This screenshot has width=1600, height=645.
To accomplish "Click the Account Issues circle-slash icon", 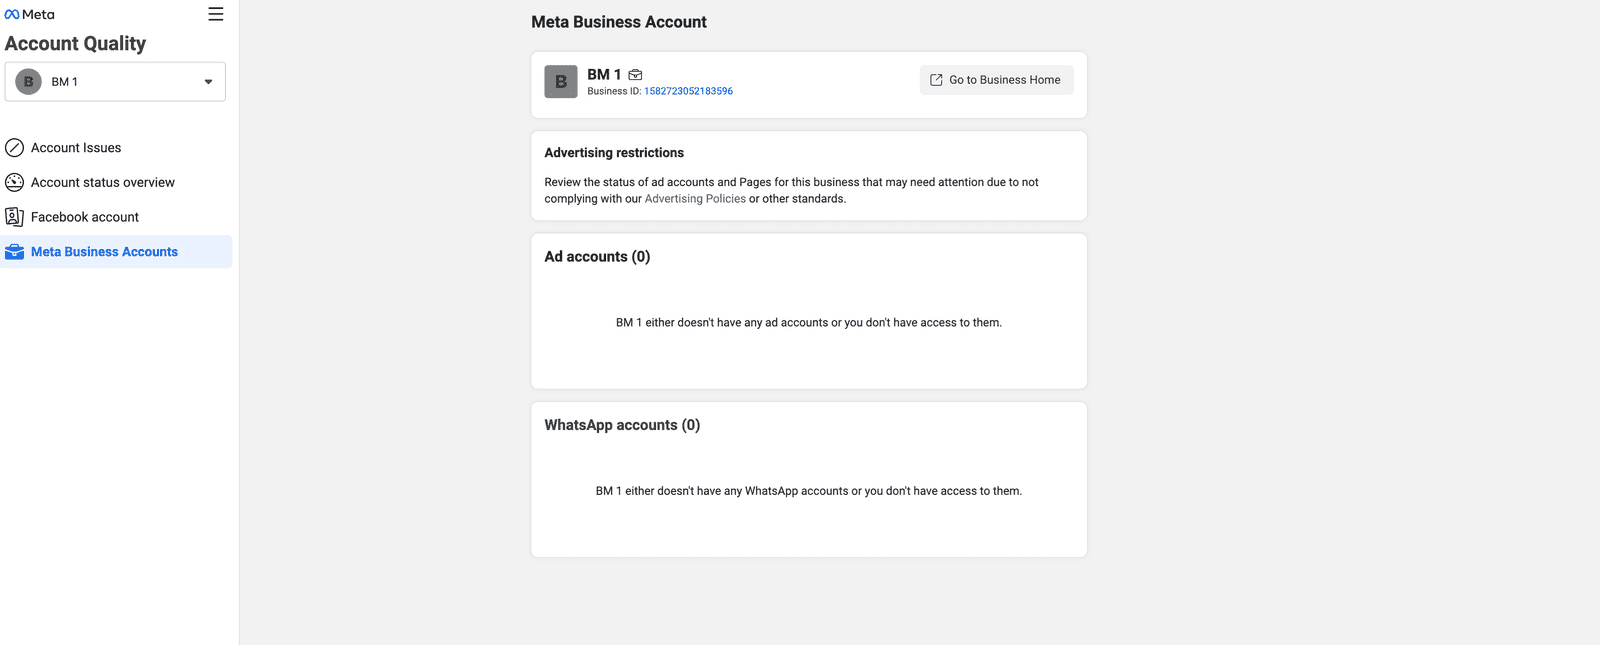I will (x=14, y=148).
